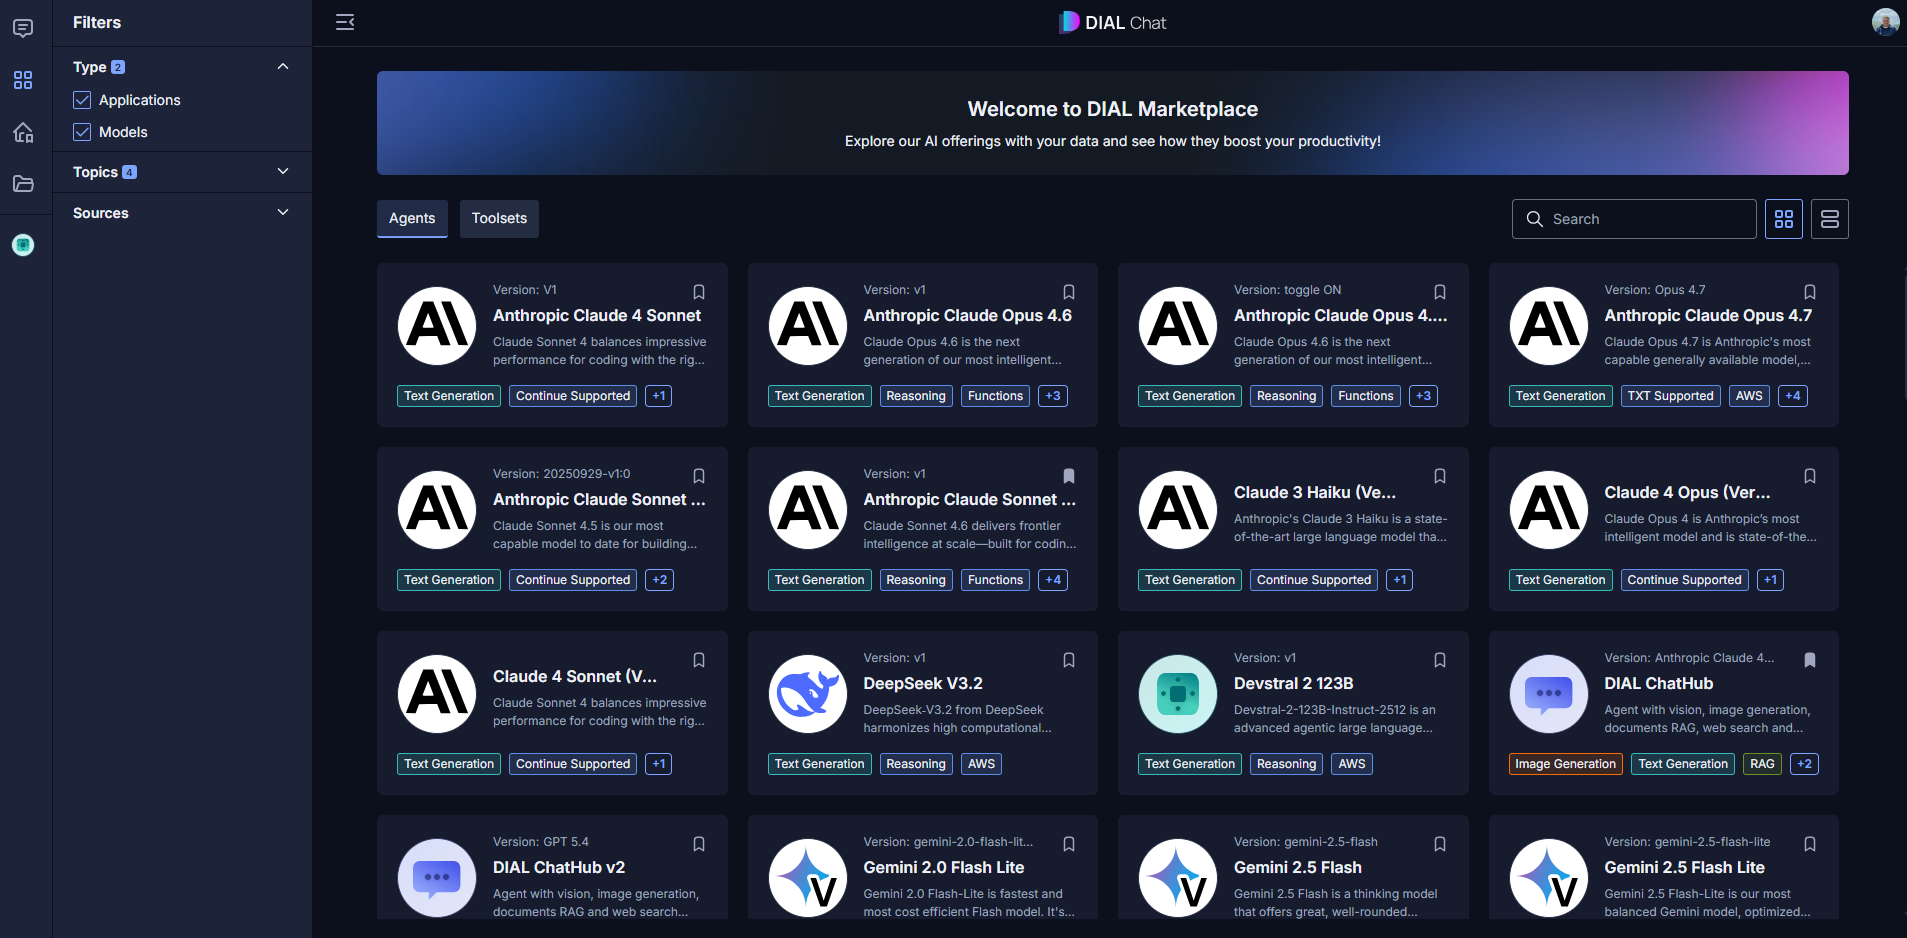
Task: Switch to grid card view
Action: [x=1784, y=219]
